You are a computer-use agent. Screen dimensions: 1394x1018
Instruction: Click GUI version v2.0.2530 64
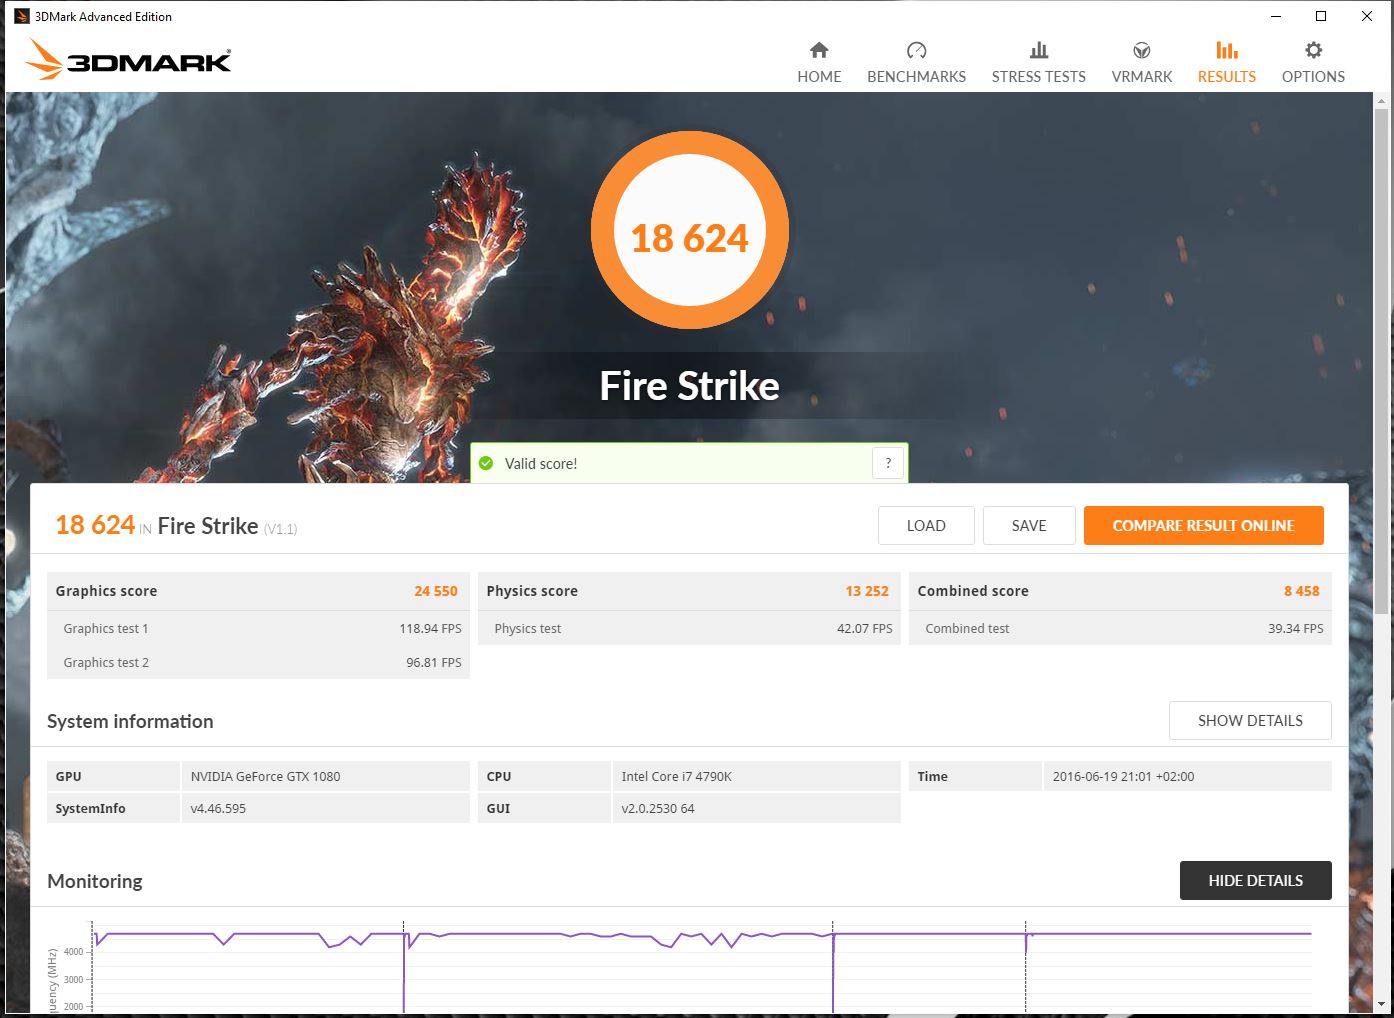pyautogui.click(x=658, y=808)
